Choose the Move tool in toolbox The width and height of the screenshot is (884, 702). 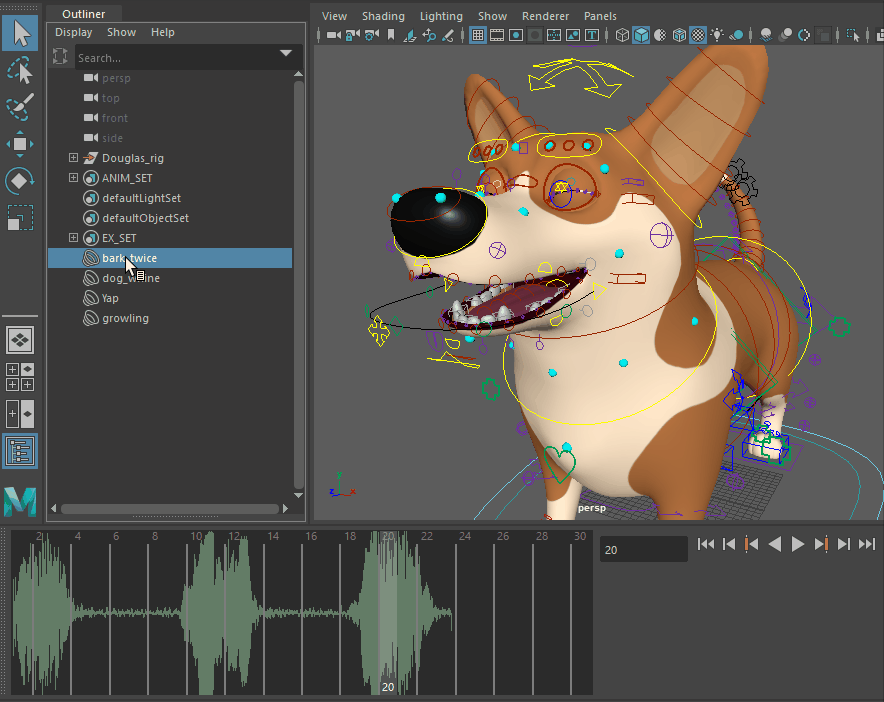pyautogui.click(x=20, y=144)
